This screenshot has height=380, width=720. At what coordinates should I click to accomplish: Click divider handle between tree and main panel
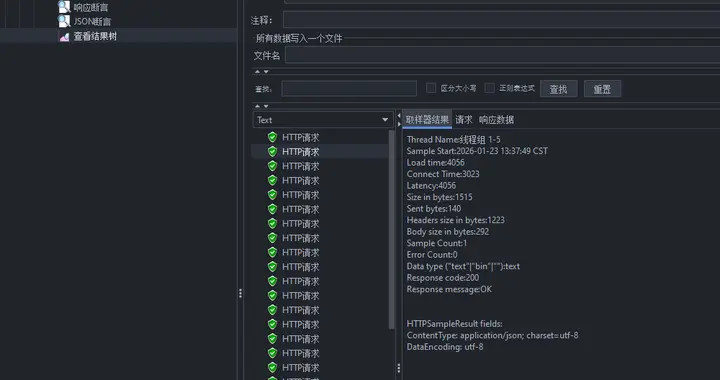pos(240,294)
